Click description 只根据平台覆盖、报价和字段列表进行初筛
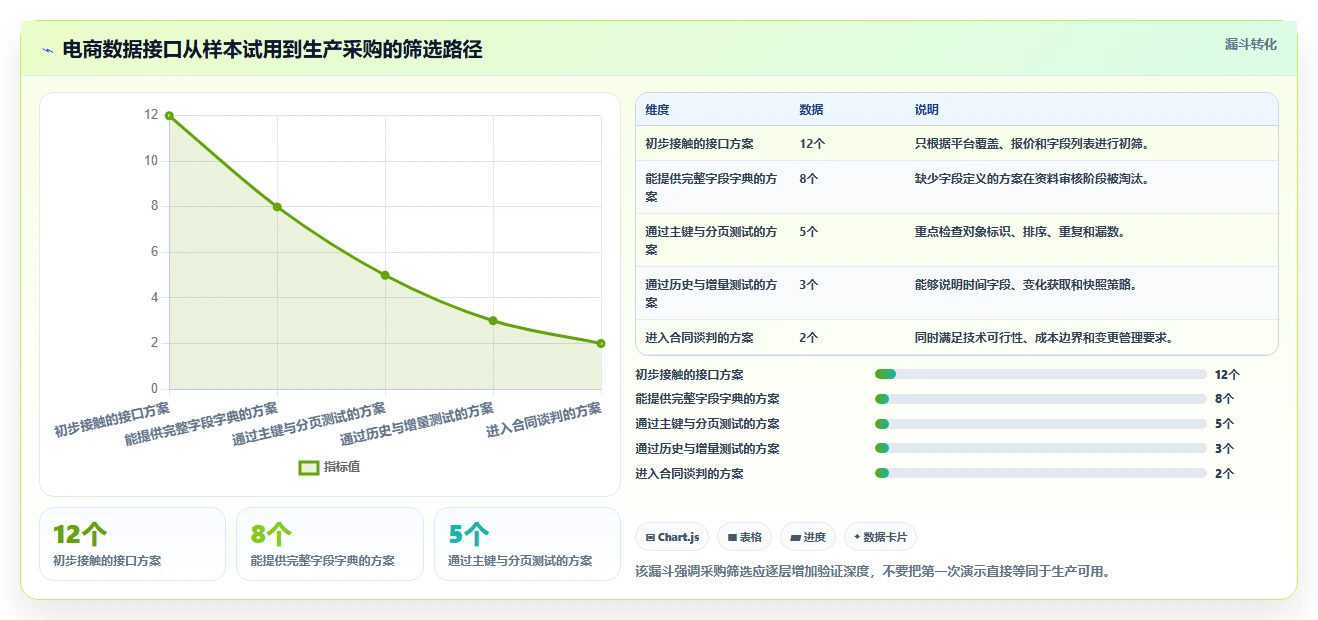The width and height of the screenshot is (1318, 620). pos(1032,143)
